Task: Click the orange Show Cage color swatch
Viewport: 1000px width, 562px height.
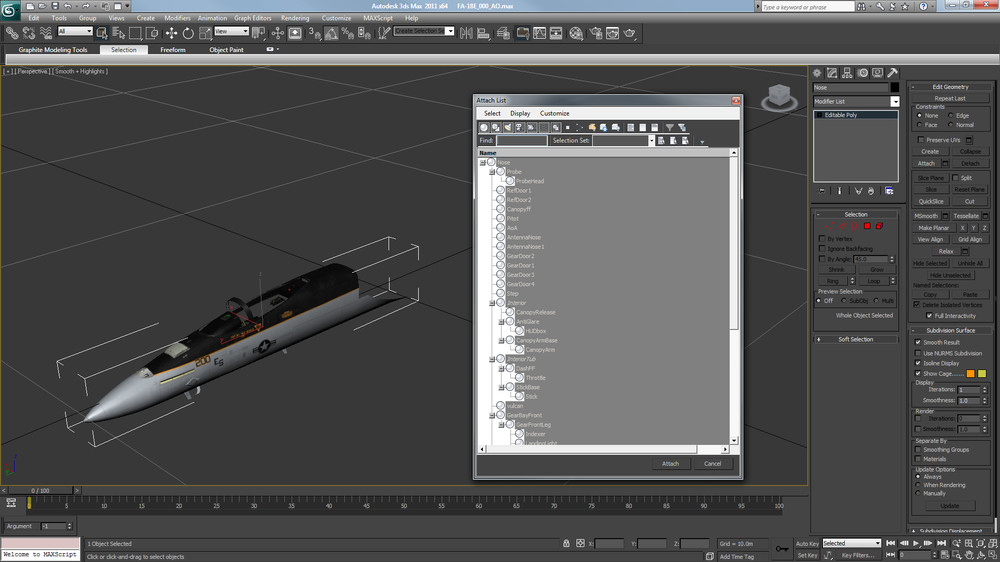Action: click(x=970, y=373)
